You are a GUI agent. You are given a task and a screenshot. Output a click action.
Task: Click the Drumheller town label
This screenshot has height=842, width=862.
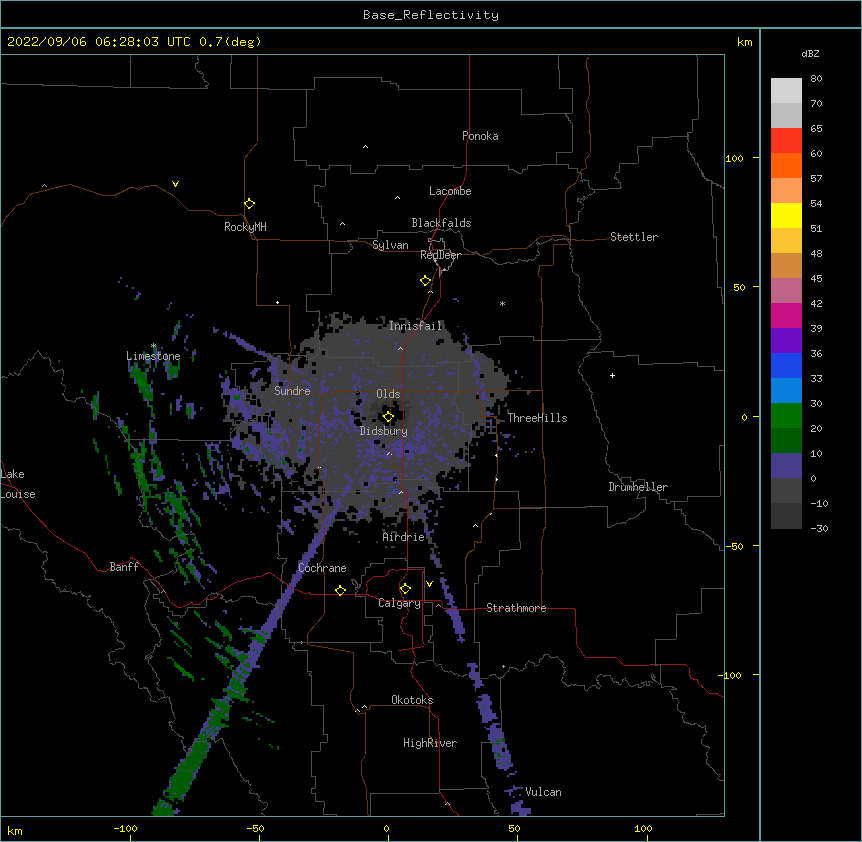point(638,487)
